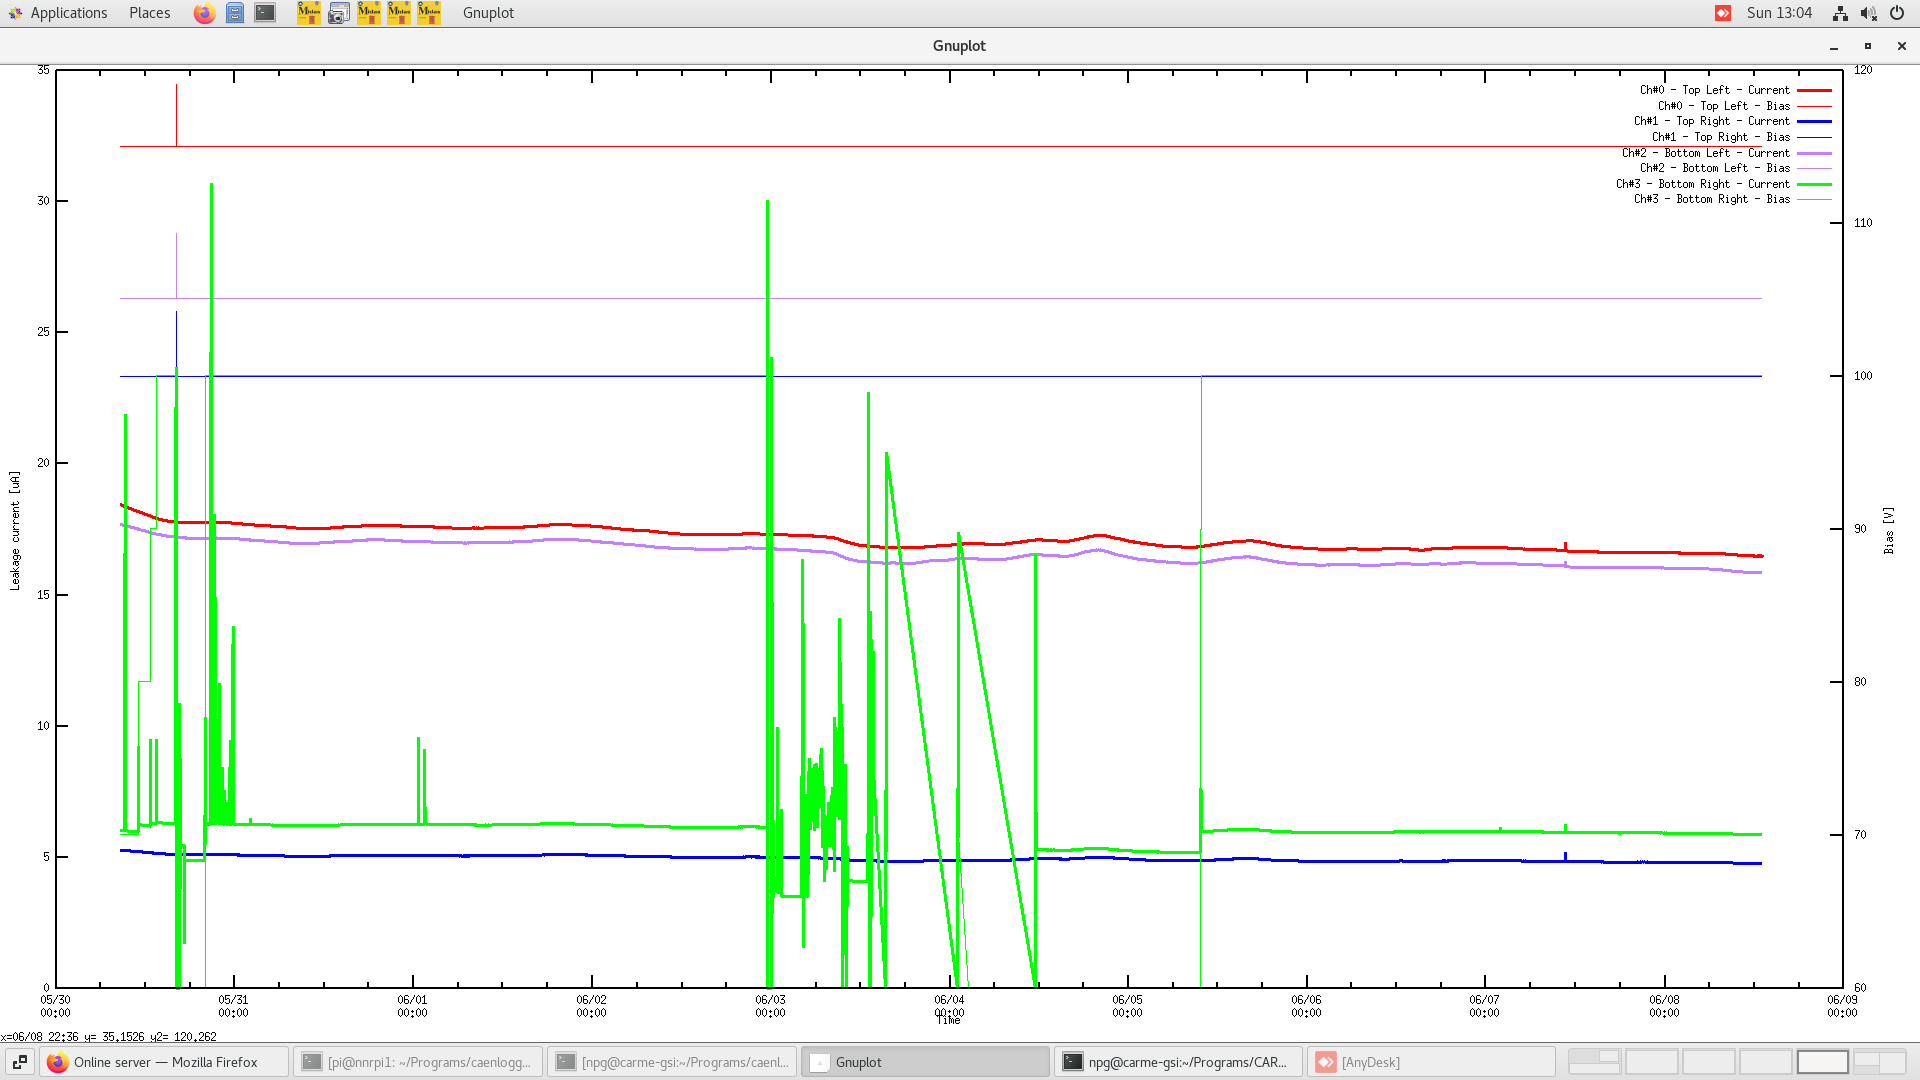Launch the first Midas launcher icon
The image size is (1920, 1080).
click(x=309, y=13)
